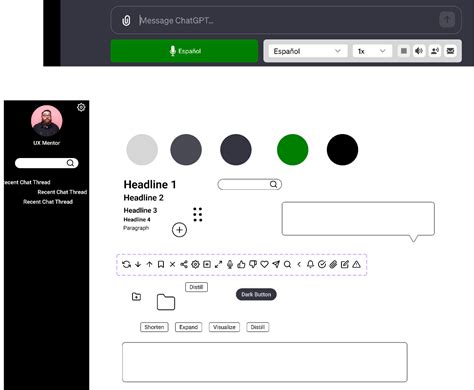This screenshot has width=474, height=390.
Task: Click the Dark Button pill
Action: point(256,294)
